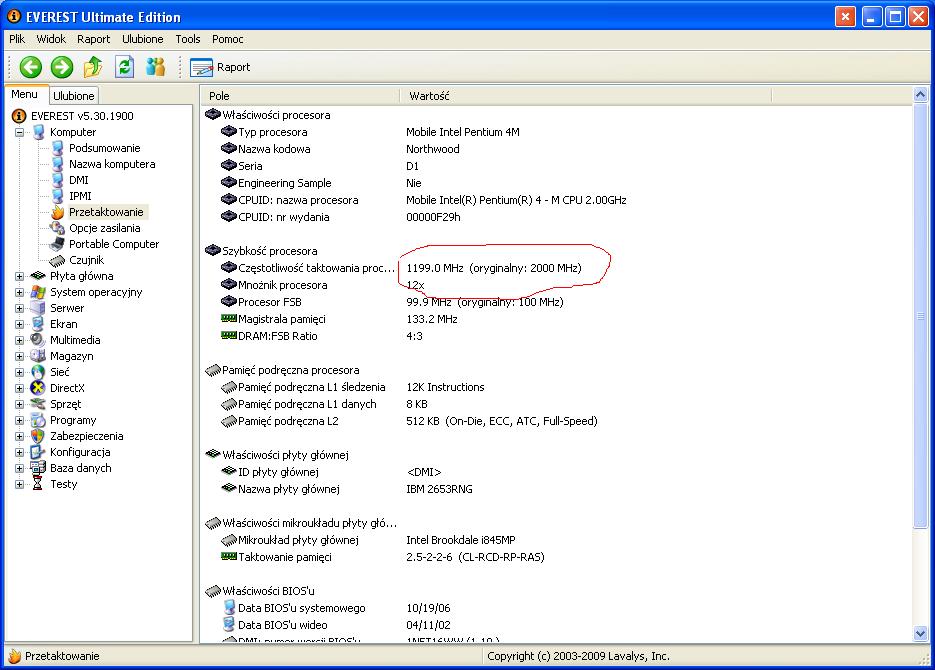Click the Refresh toolbar icon

(124, 67)
